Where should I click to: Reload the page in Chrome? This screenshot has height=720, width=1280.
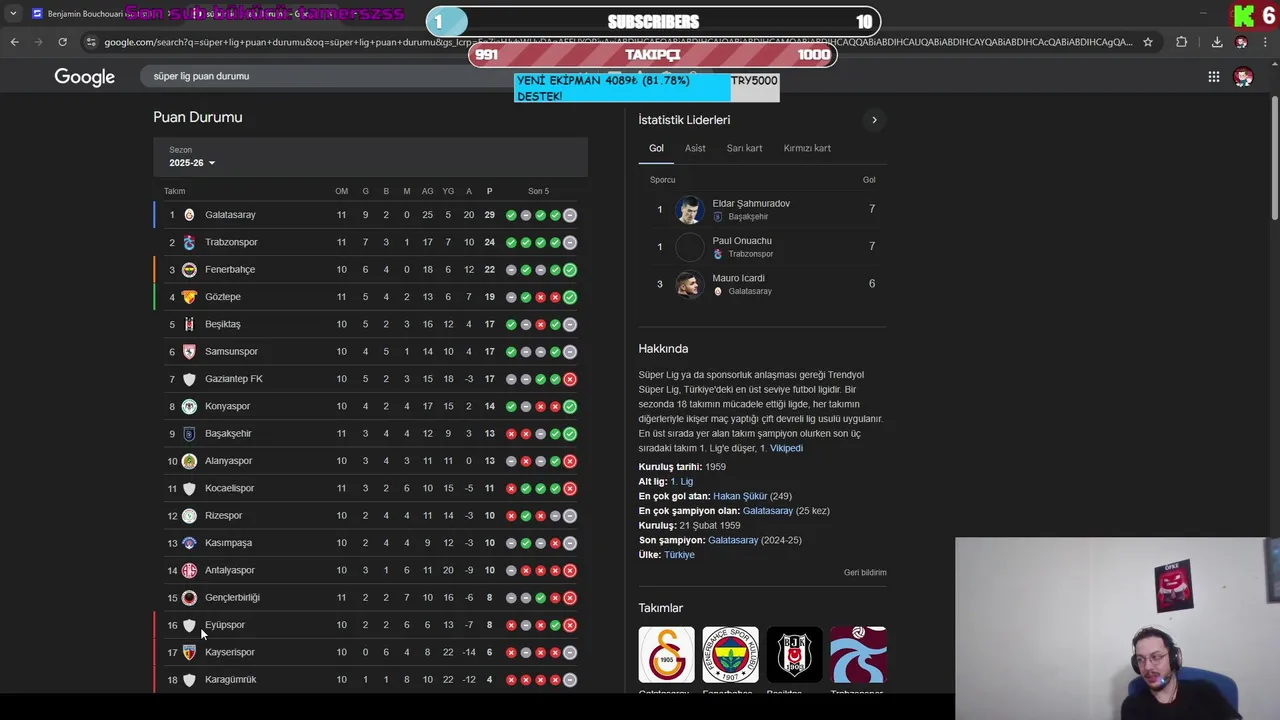pyautogui.click(x=62, y=42)
